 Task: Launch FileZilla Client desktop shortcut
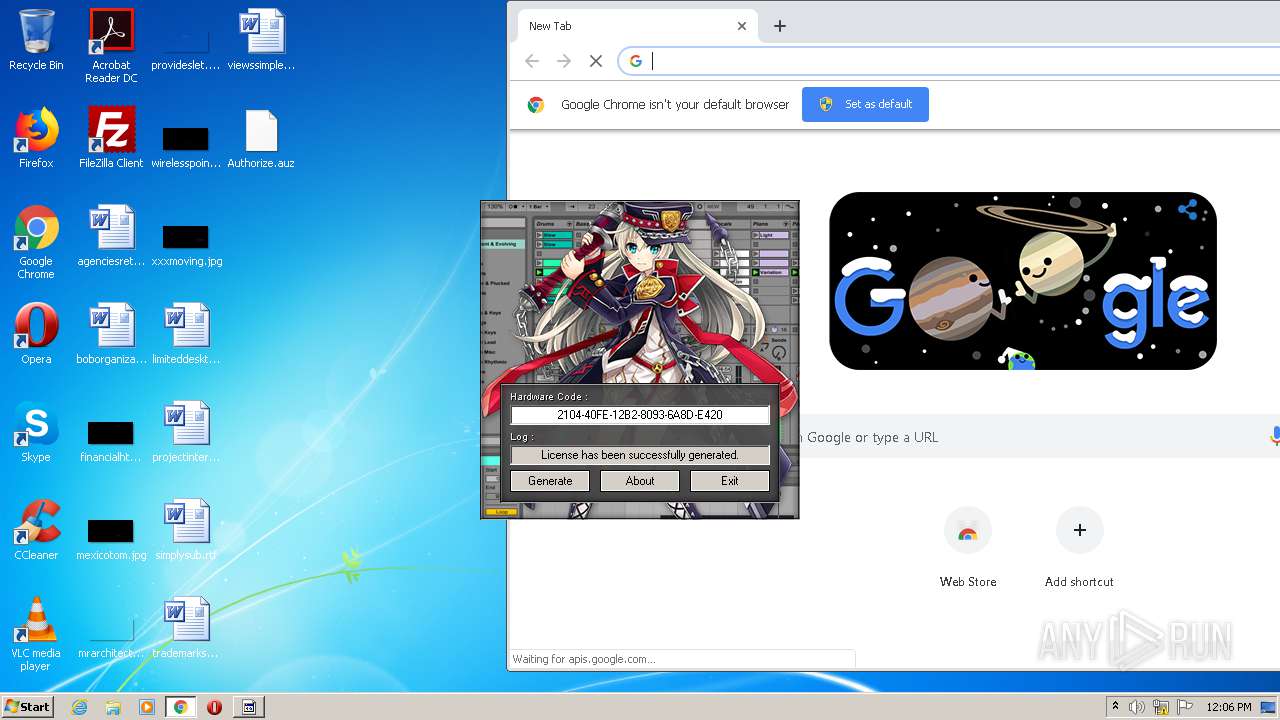tap(111, 139)
